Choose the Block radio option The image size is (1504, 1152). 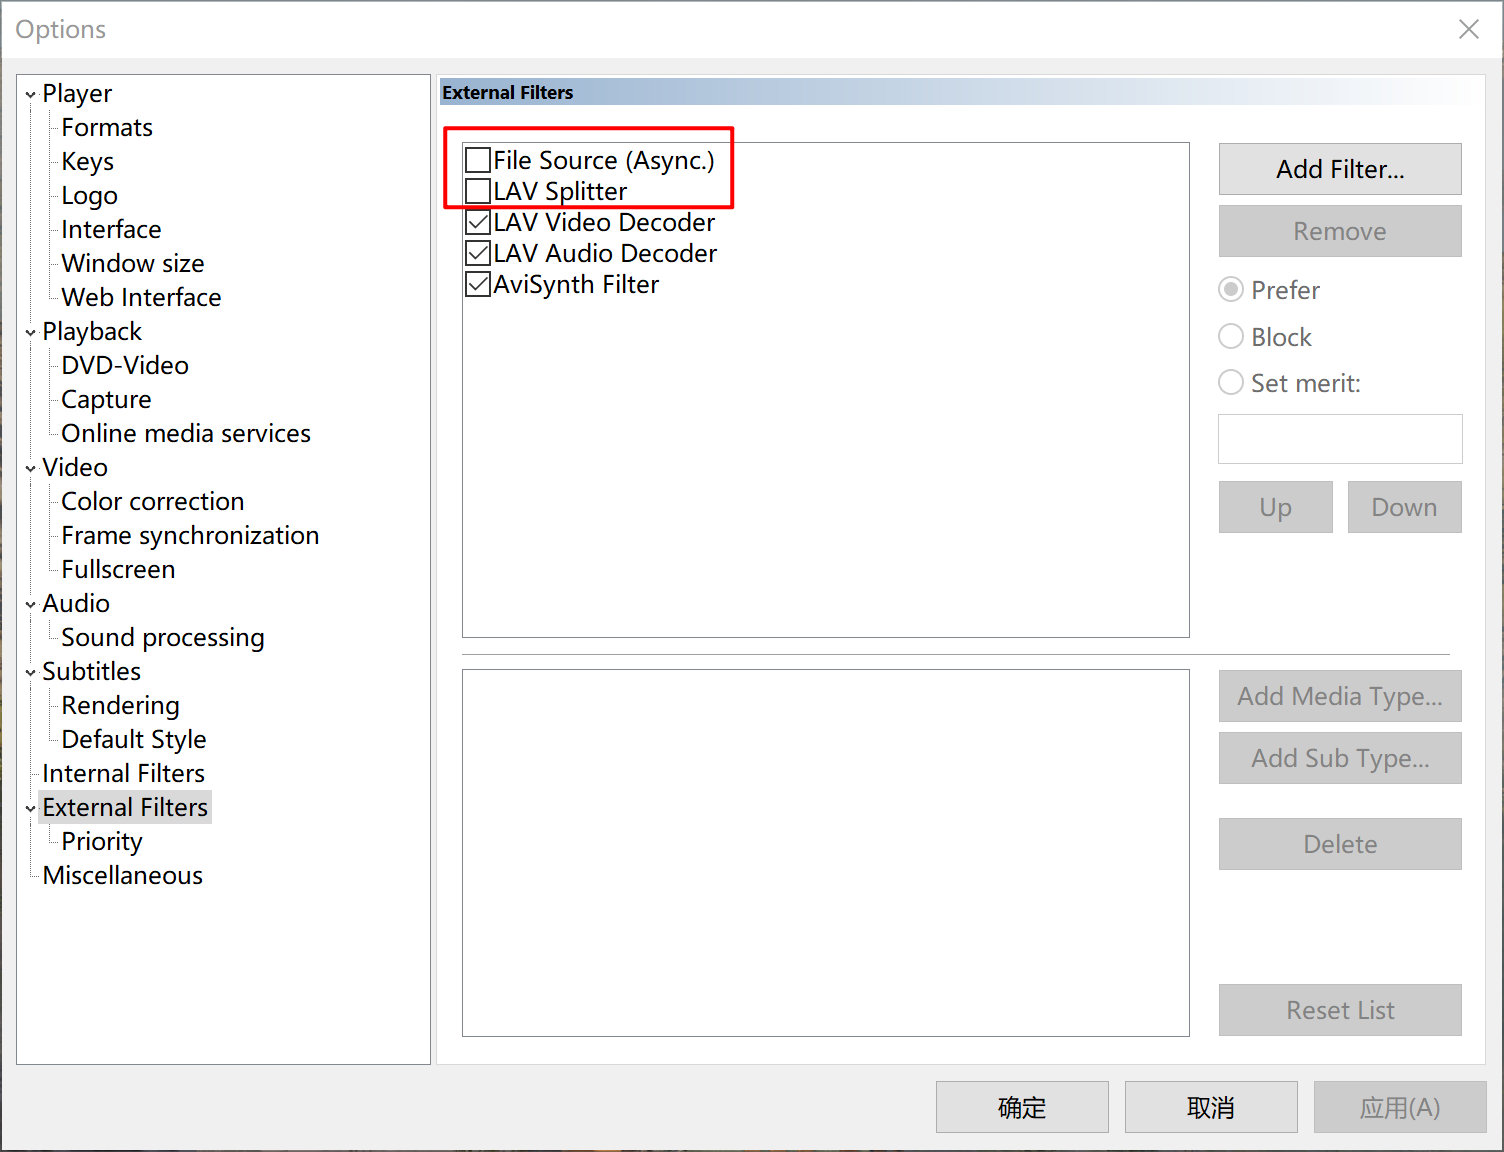[x=1231, y=336]
